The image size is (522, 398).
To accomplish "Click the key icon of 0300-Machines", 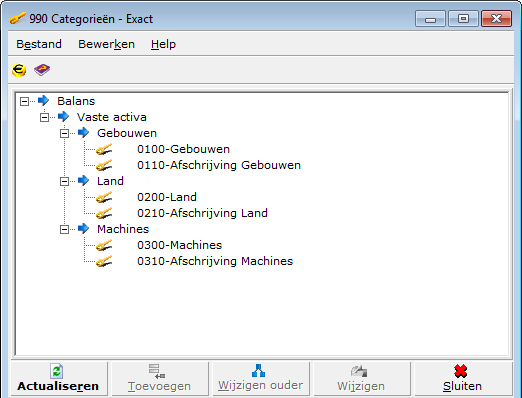I will tap(104, 245).
